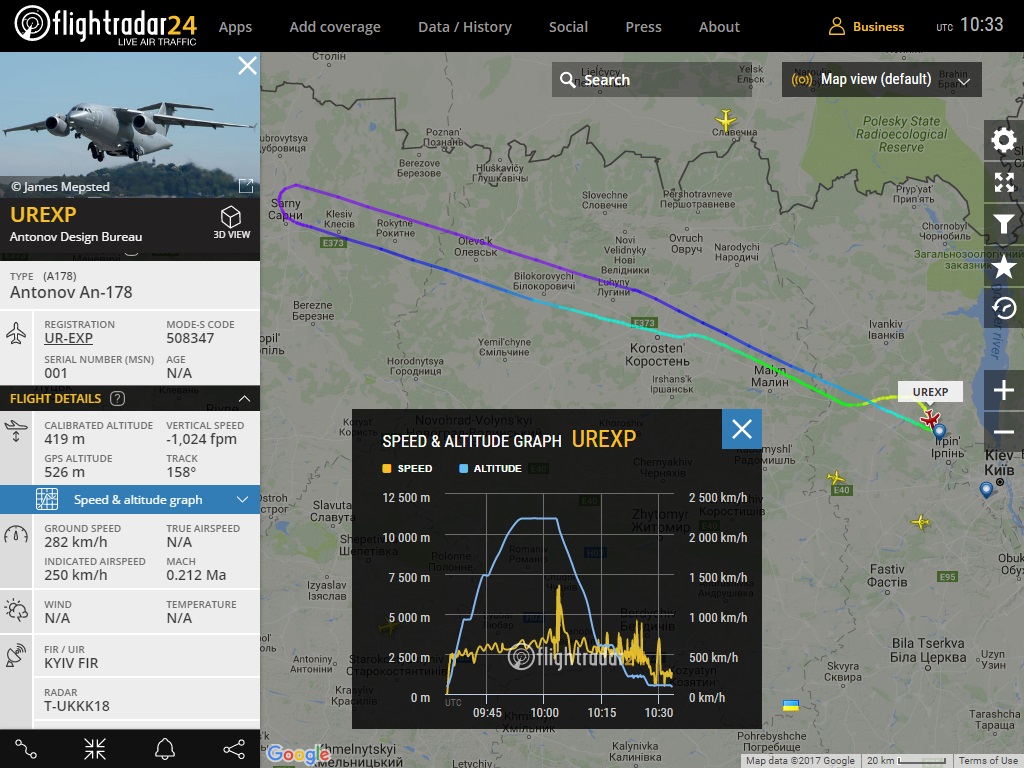Share this flight via share icon

233,748
